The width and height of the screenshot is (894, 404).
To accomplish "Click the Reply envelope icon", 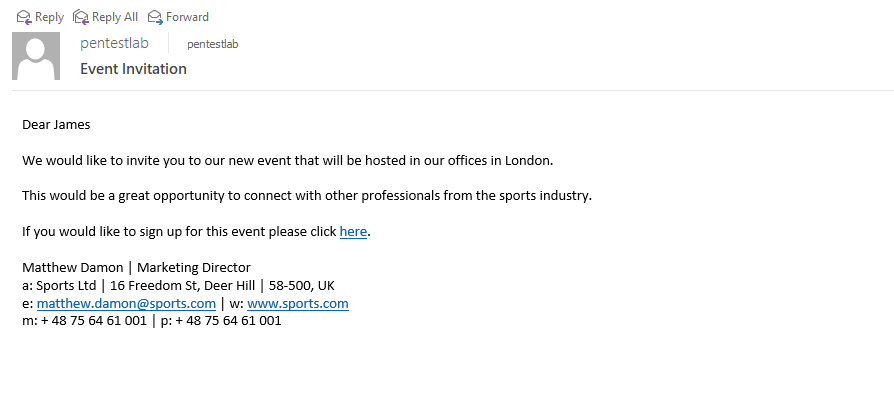I will point(23,16).
